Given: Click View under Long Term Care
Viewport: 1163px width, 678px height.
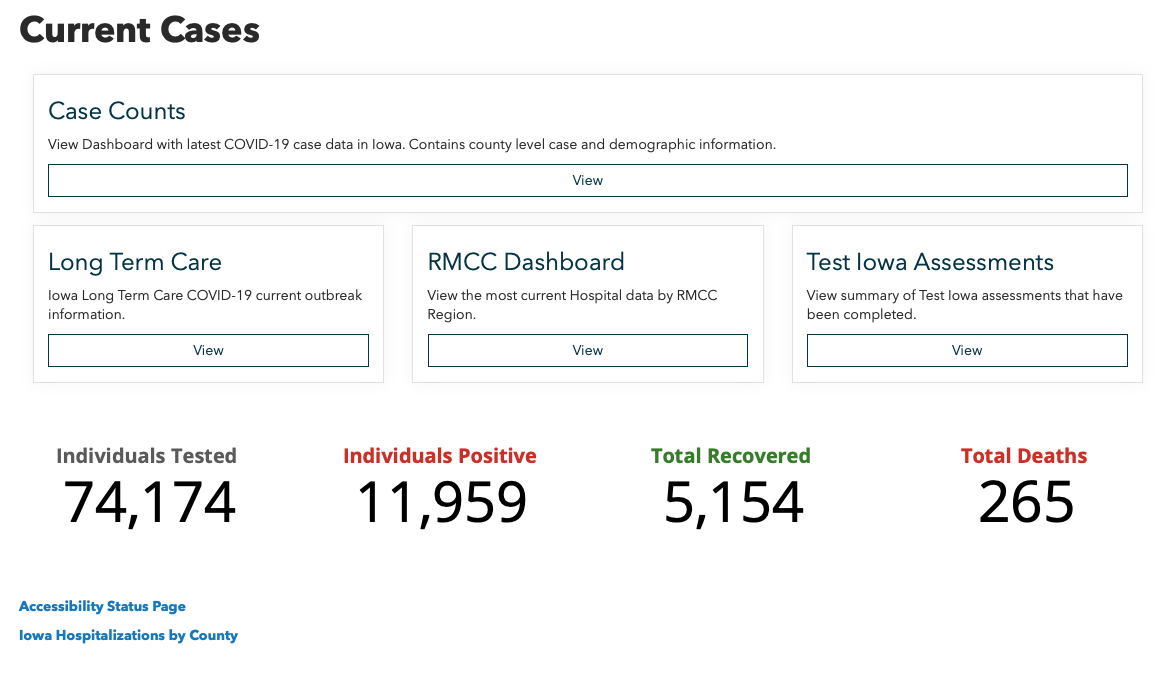Looking at the screenshot, I should pos(208,350).
